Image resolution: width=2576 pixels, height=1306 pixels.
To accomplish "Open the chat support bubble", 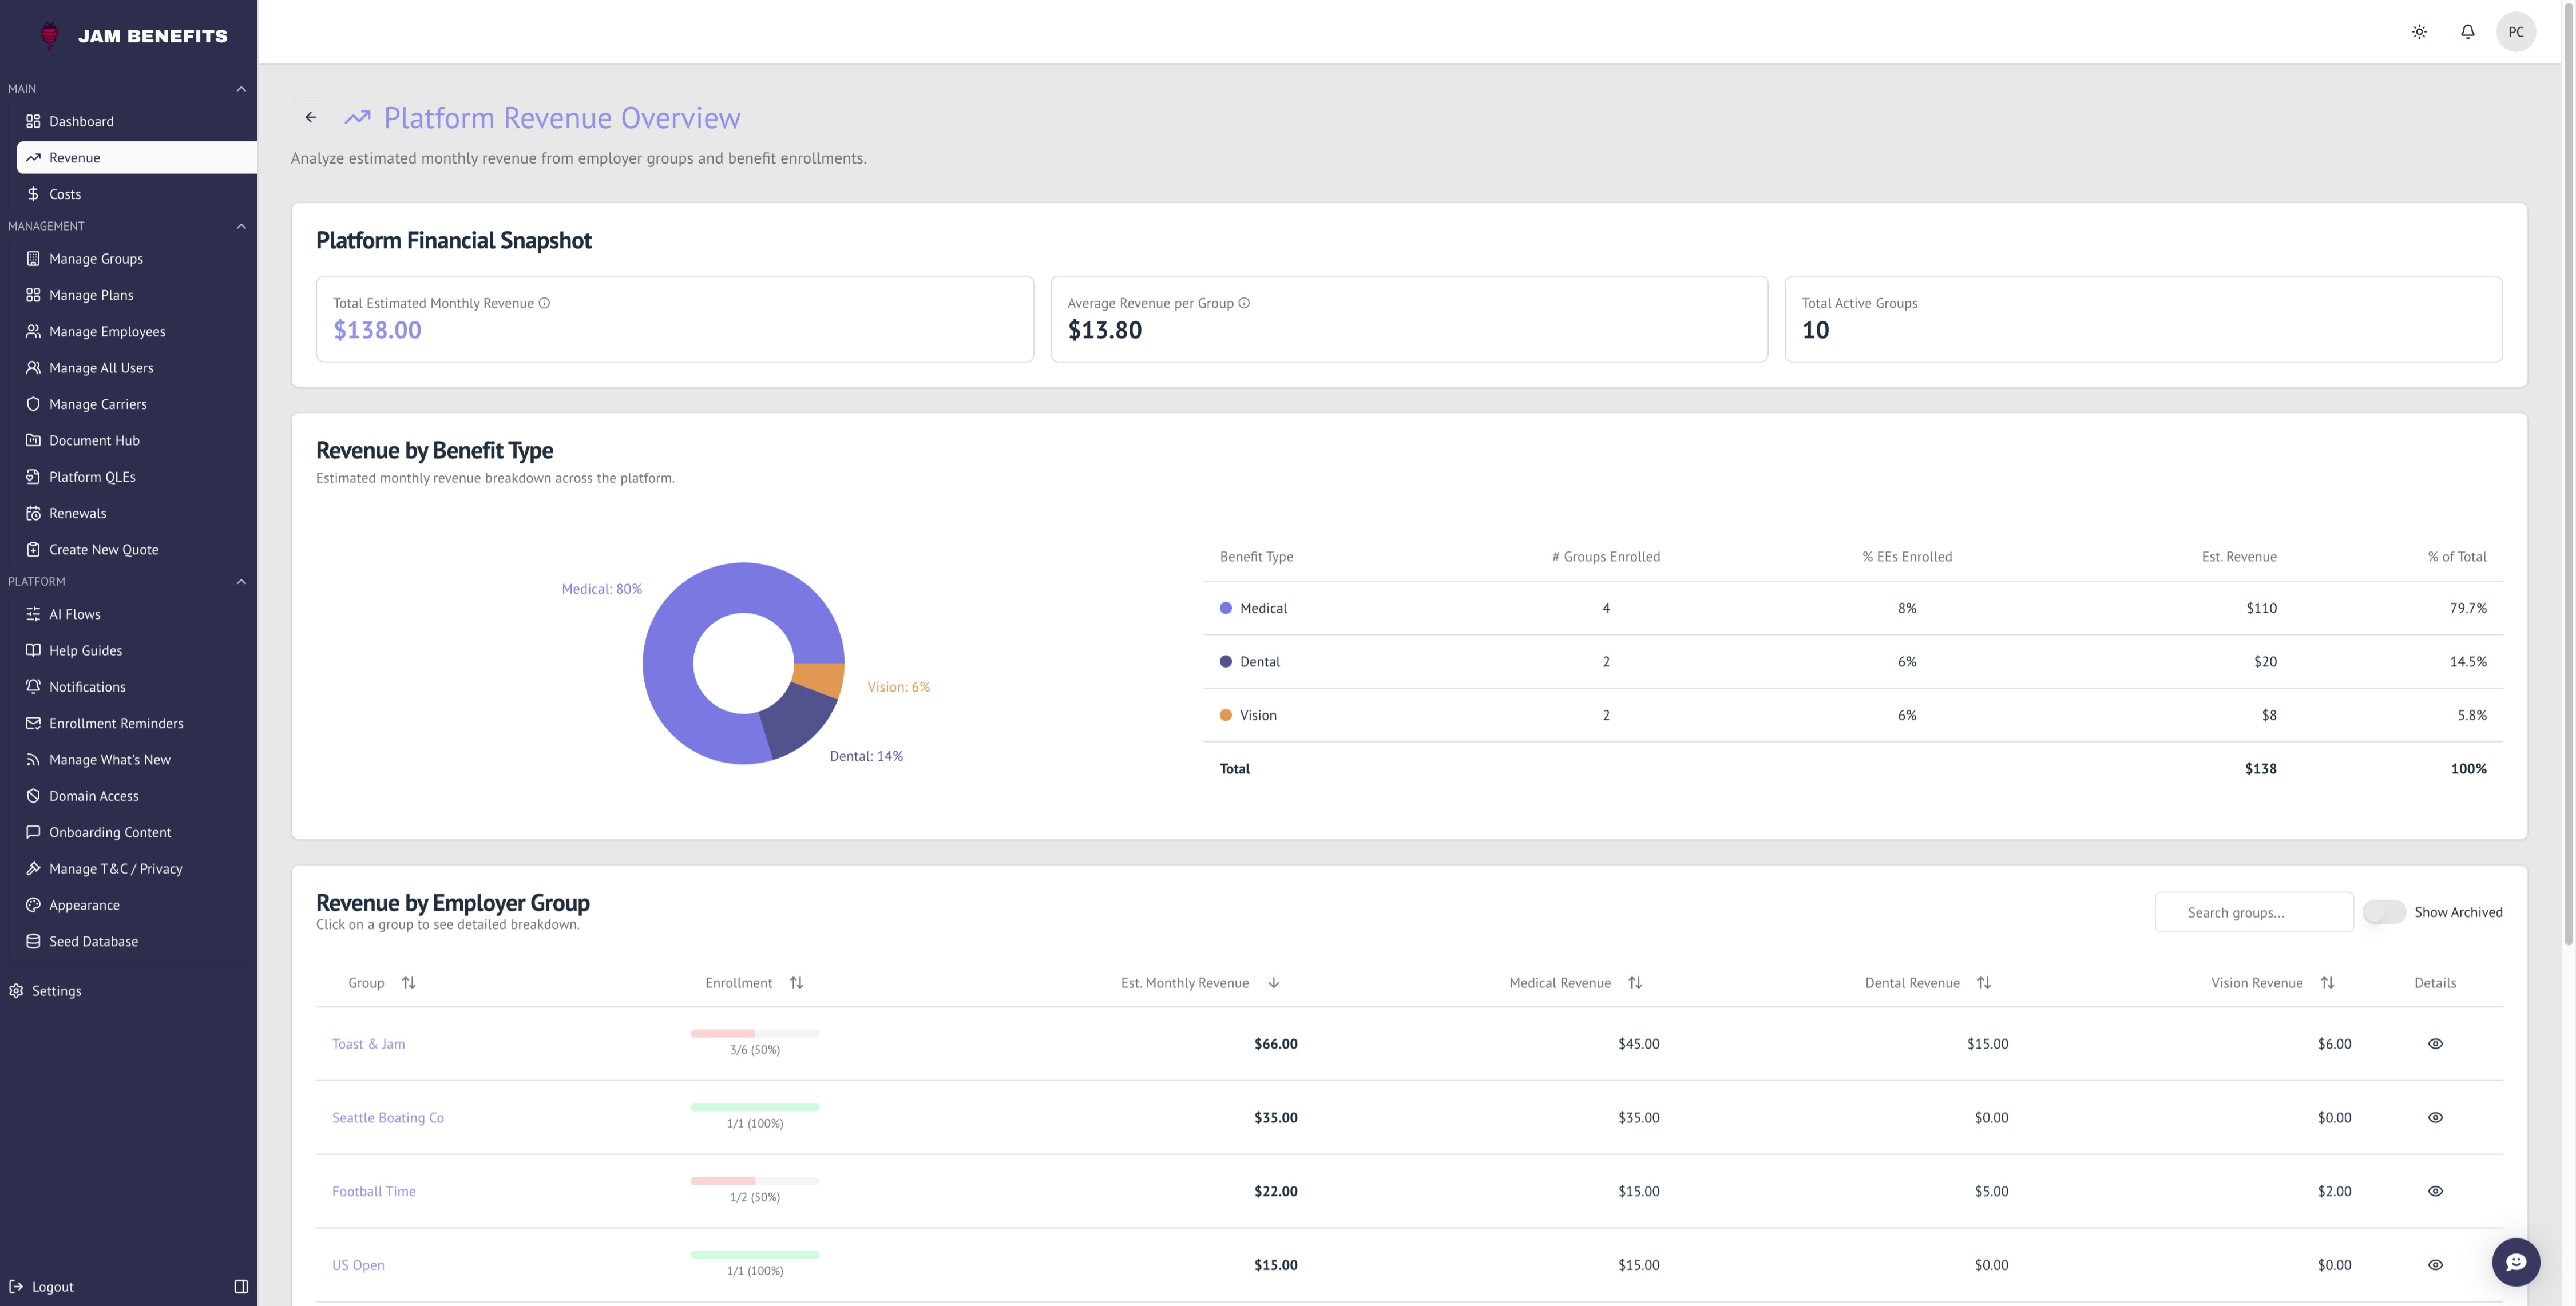I will pos(2515,1262).
